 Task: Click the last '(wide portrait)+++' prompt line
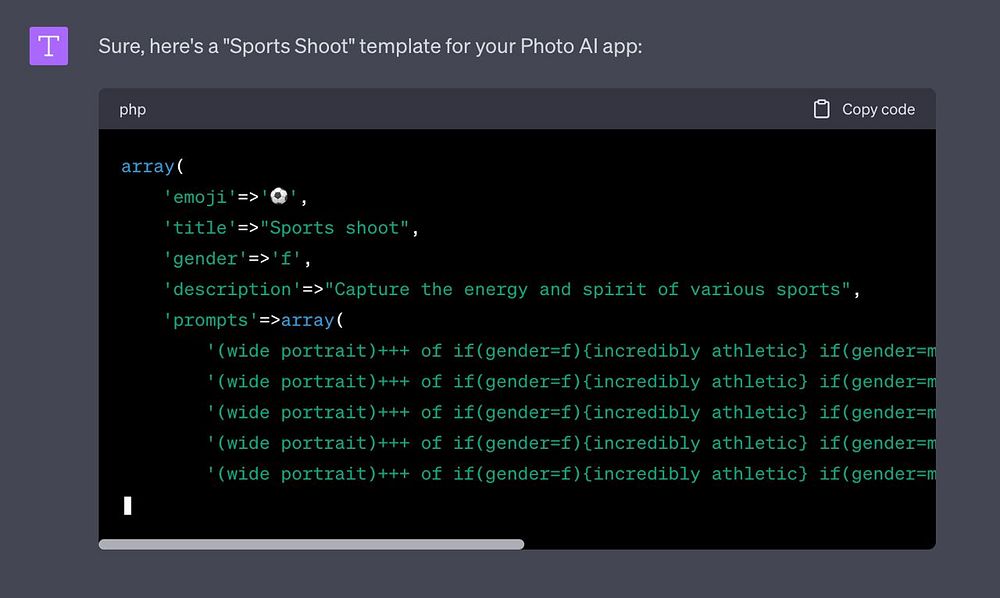570,473
